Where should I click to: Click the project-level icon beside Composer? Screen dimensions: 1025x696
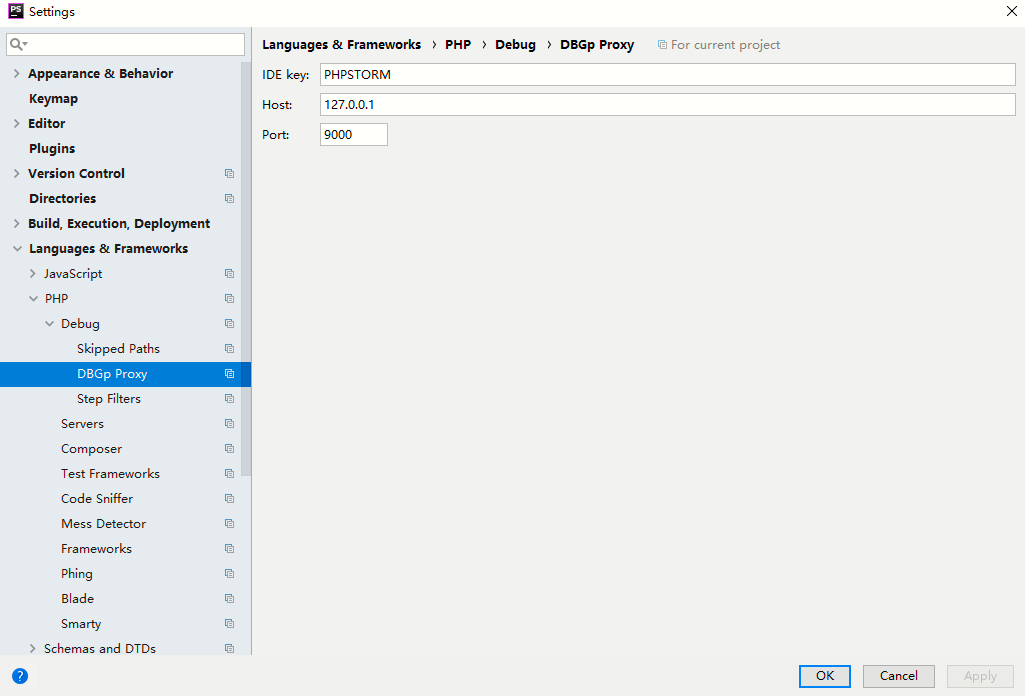(x=229, y=449)
